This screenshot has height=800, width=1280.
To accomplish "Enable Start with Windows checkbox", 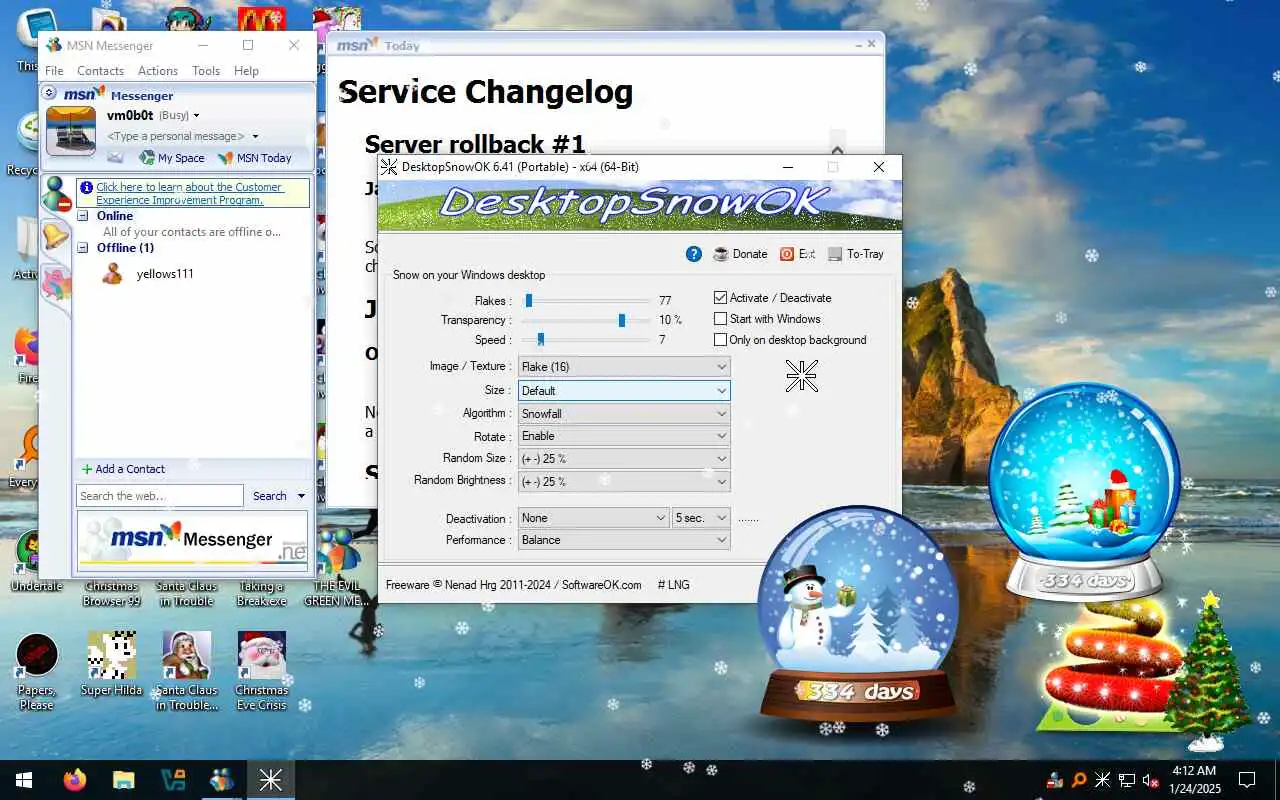I will 720,319.
